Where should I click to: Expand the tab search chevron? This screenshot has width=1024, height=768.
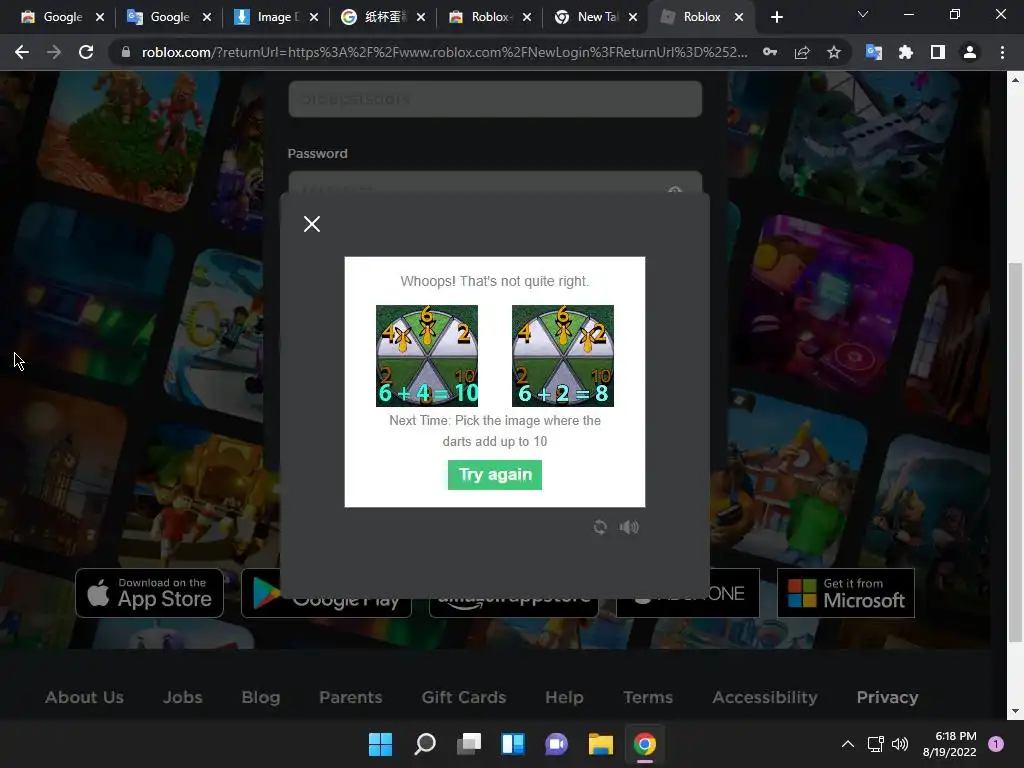(x=863, y=14)
